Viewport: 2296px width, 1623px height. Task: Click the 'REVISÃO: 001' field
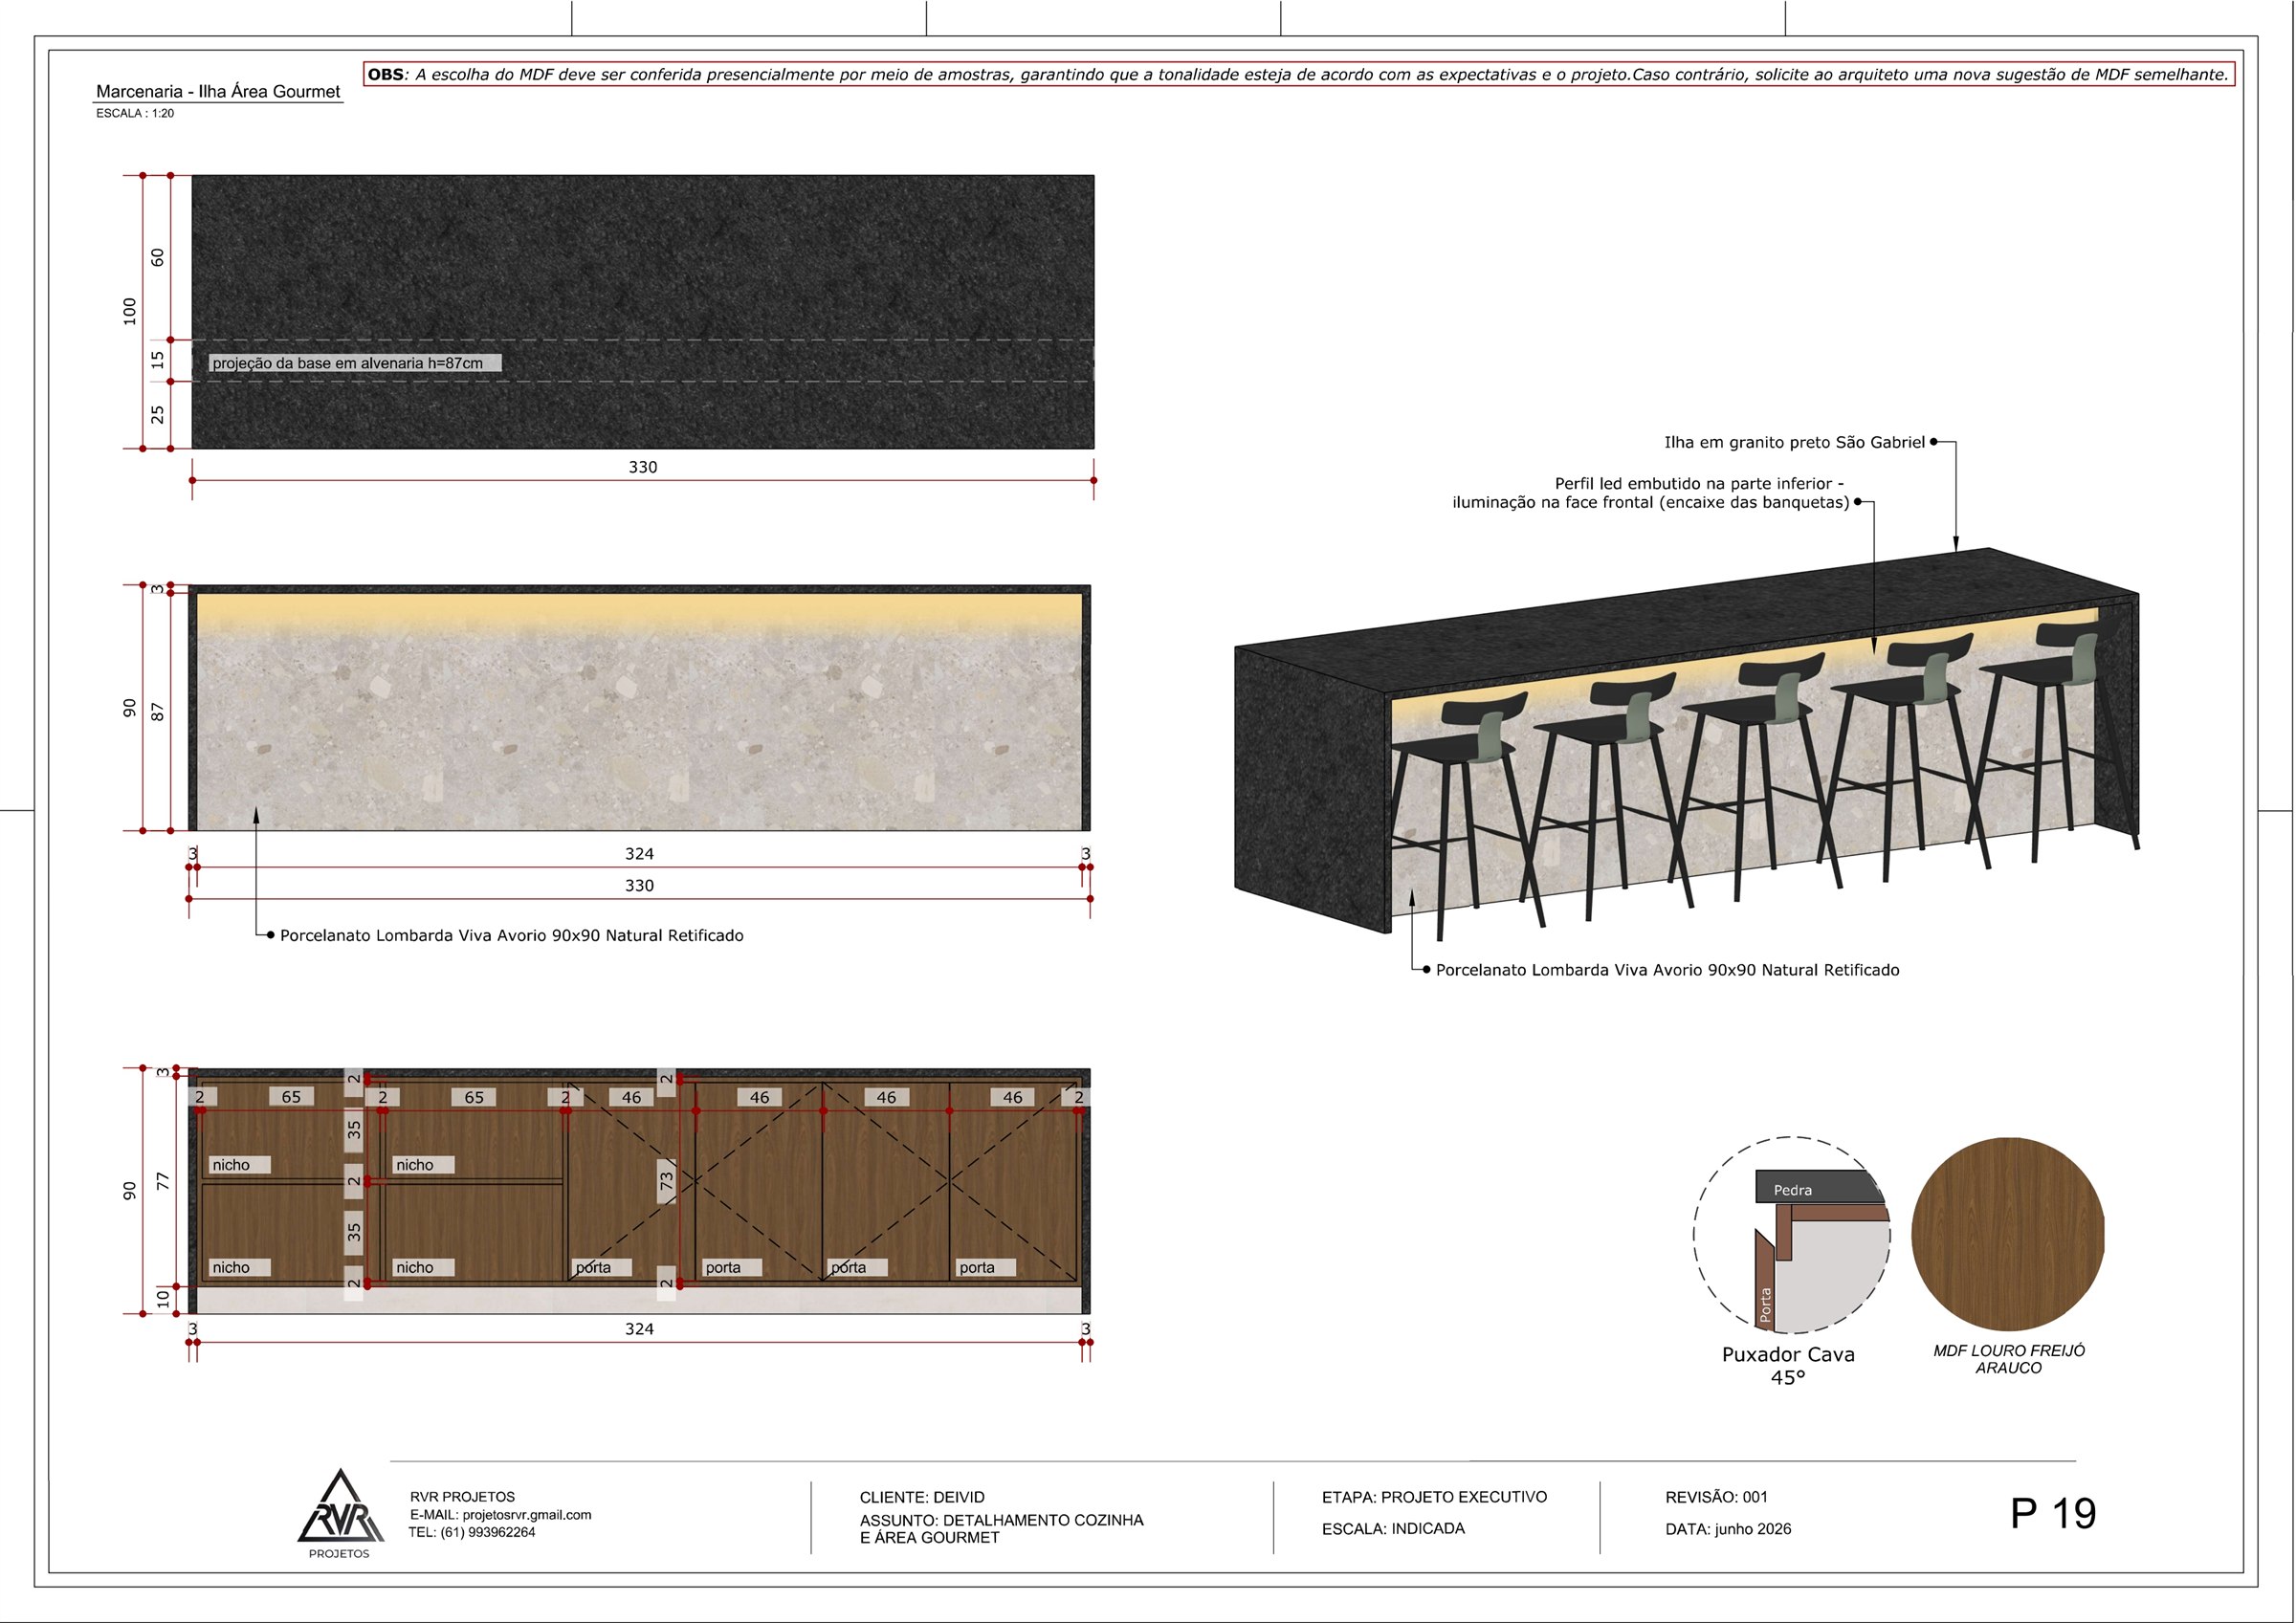click(1716, 1497)
